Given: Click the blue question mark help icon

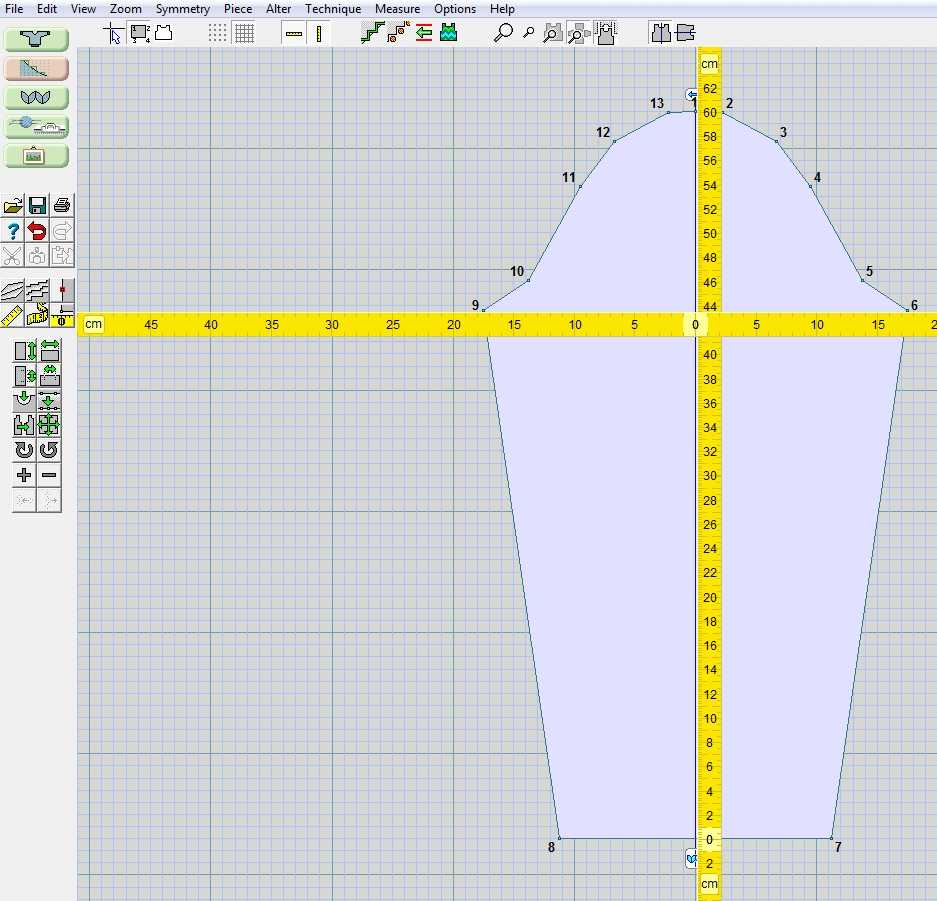Looking at the screenshot, I should click(x=13, y=231).
